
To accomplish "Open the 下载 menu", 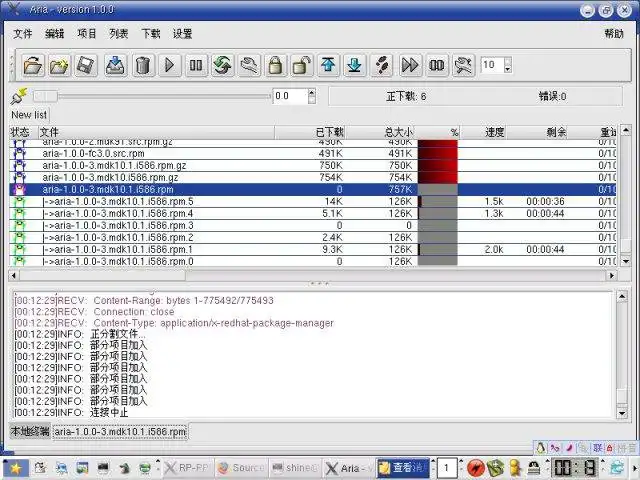I will pos(151,33).
